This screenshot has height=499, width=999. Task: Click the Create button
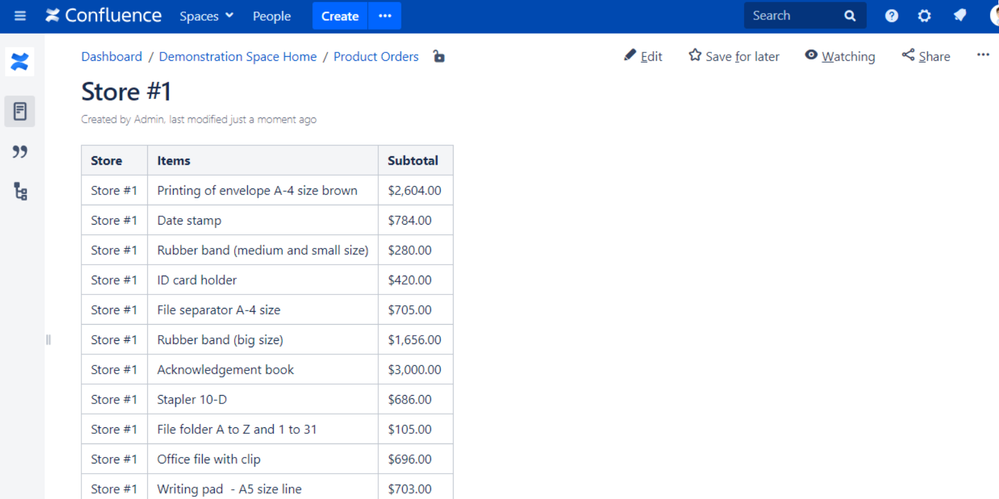pyautogui.click(x=340, y=16)
